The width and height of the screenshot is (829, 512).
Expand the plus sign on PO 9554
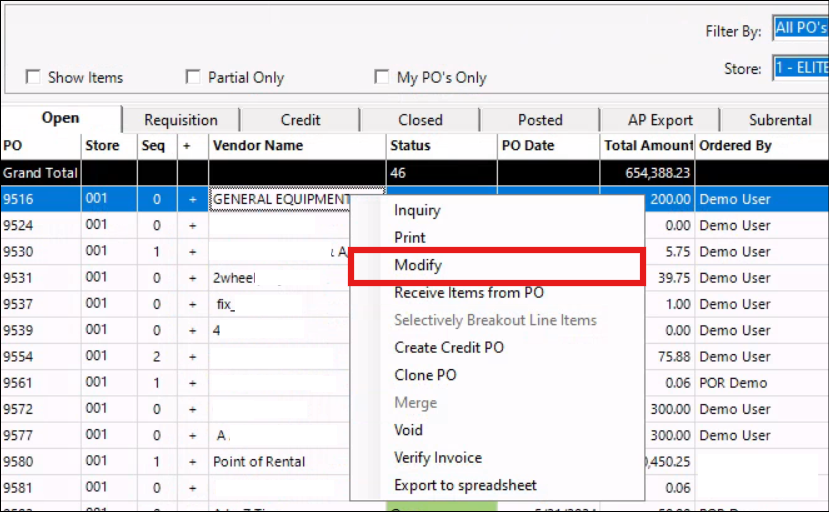pos(192,356)
